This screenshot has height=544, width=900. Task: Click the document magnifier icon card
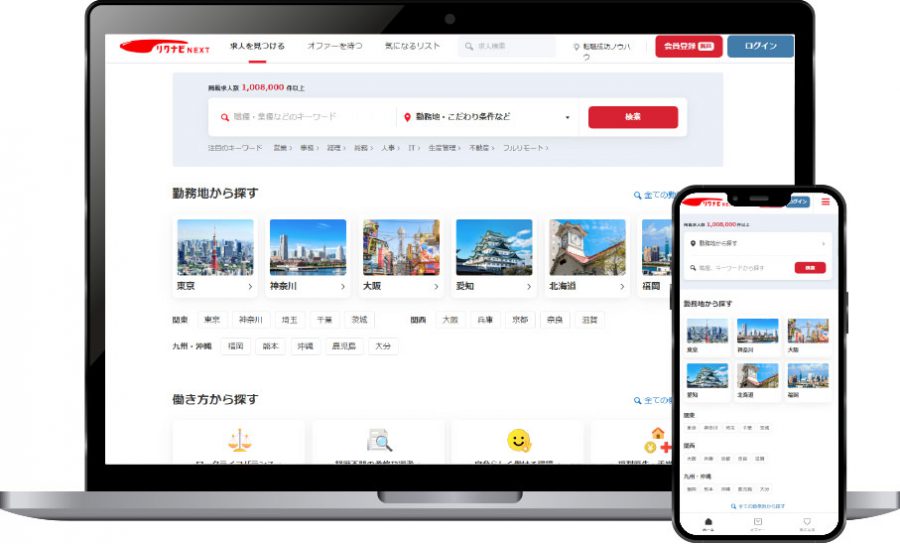(x=379, y=441)
